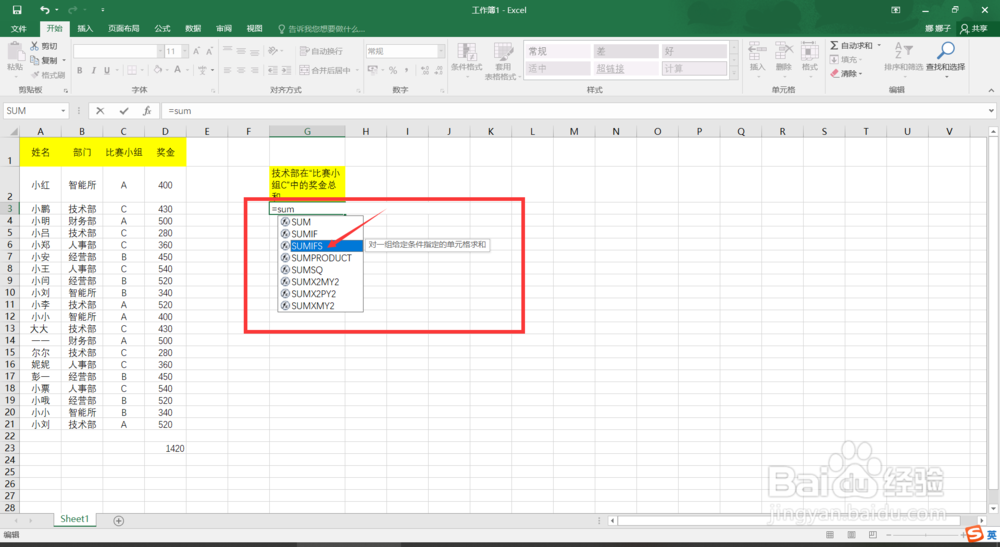1000x547 pixels.
Task: Cancel formula entry with X button
Action: [100, 110]
